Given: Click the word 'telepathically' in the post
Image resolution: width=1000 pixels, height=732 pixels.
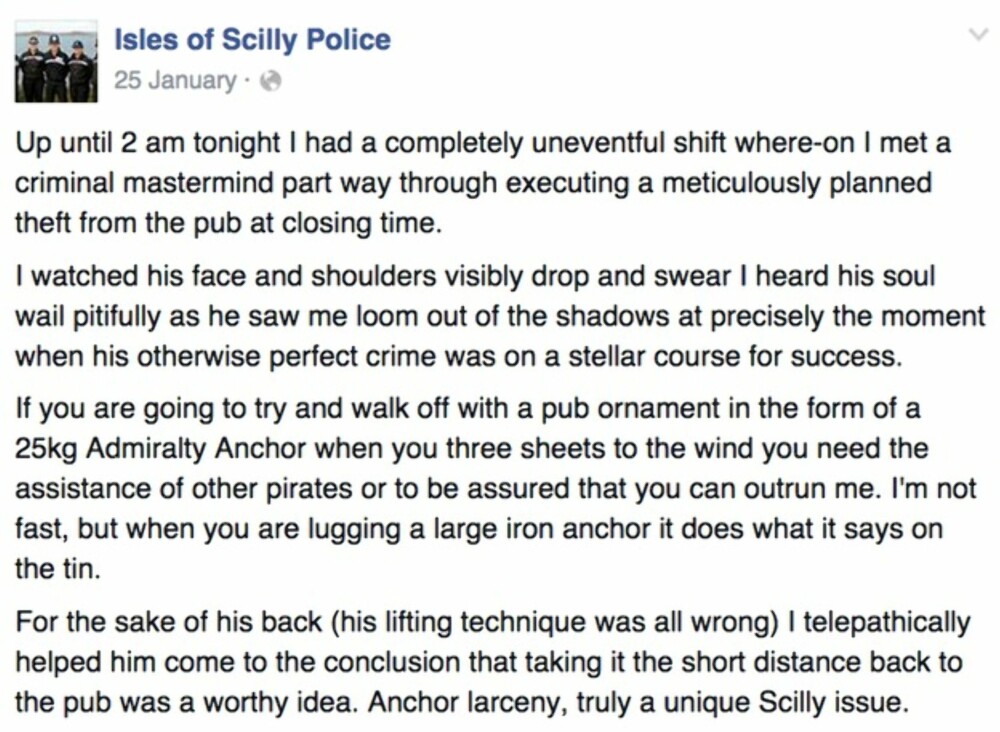Looking at the screenshot, I should point(886,622).
